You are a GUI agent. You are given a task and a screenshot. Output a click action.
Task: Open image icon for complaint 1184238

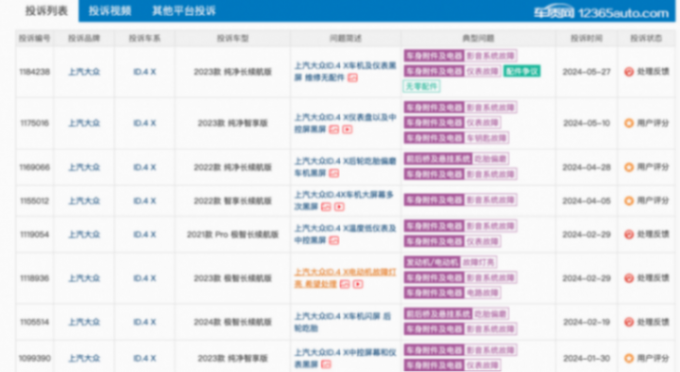tap(353, 78)
